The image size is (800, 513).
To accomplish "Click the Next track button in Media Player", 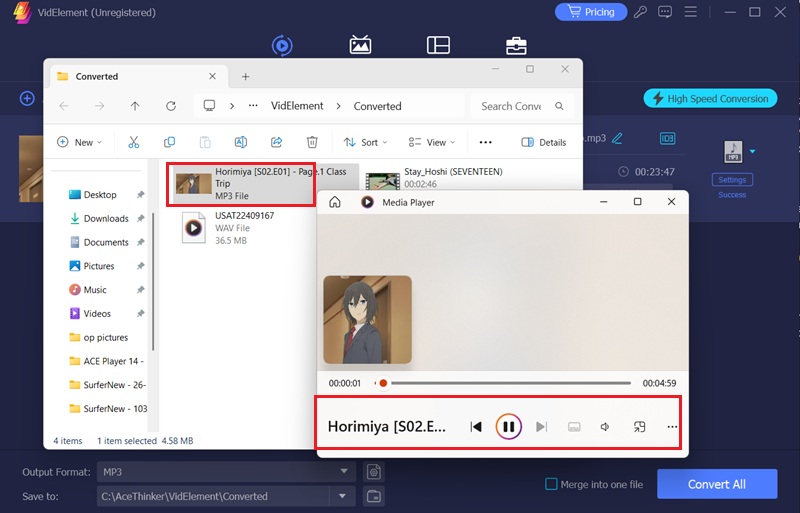I will (x=541, y=426).
